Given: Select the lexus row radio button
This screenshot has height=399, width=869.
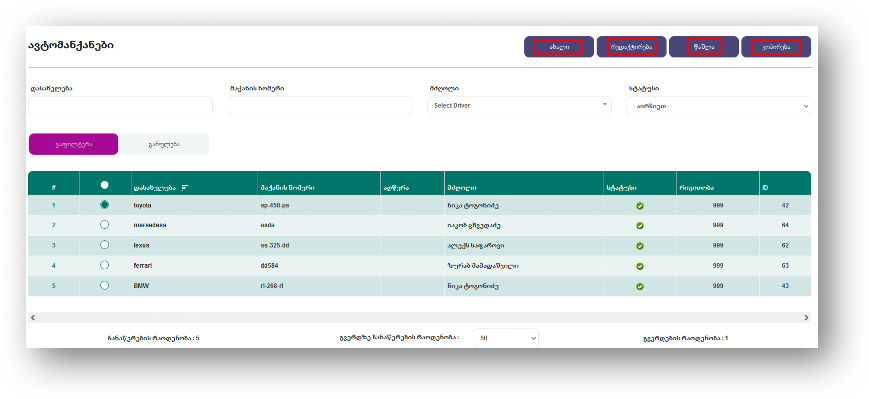Looking at the screenshot, I should pos(104,244).
